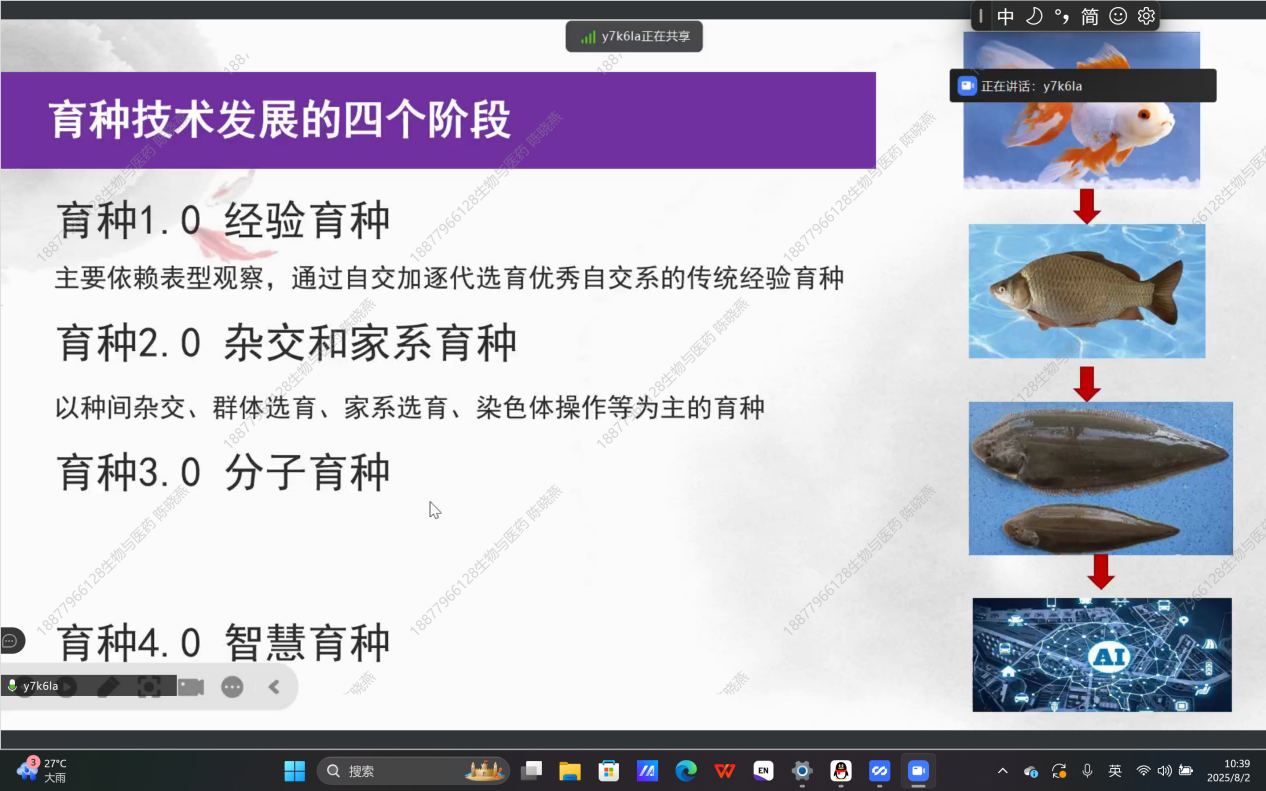This screenshot has width=1266, height=791.
Task: Expand the hidden system tray icons chevron
Action: tap(1003, 771)
